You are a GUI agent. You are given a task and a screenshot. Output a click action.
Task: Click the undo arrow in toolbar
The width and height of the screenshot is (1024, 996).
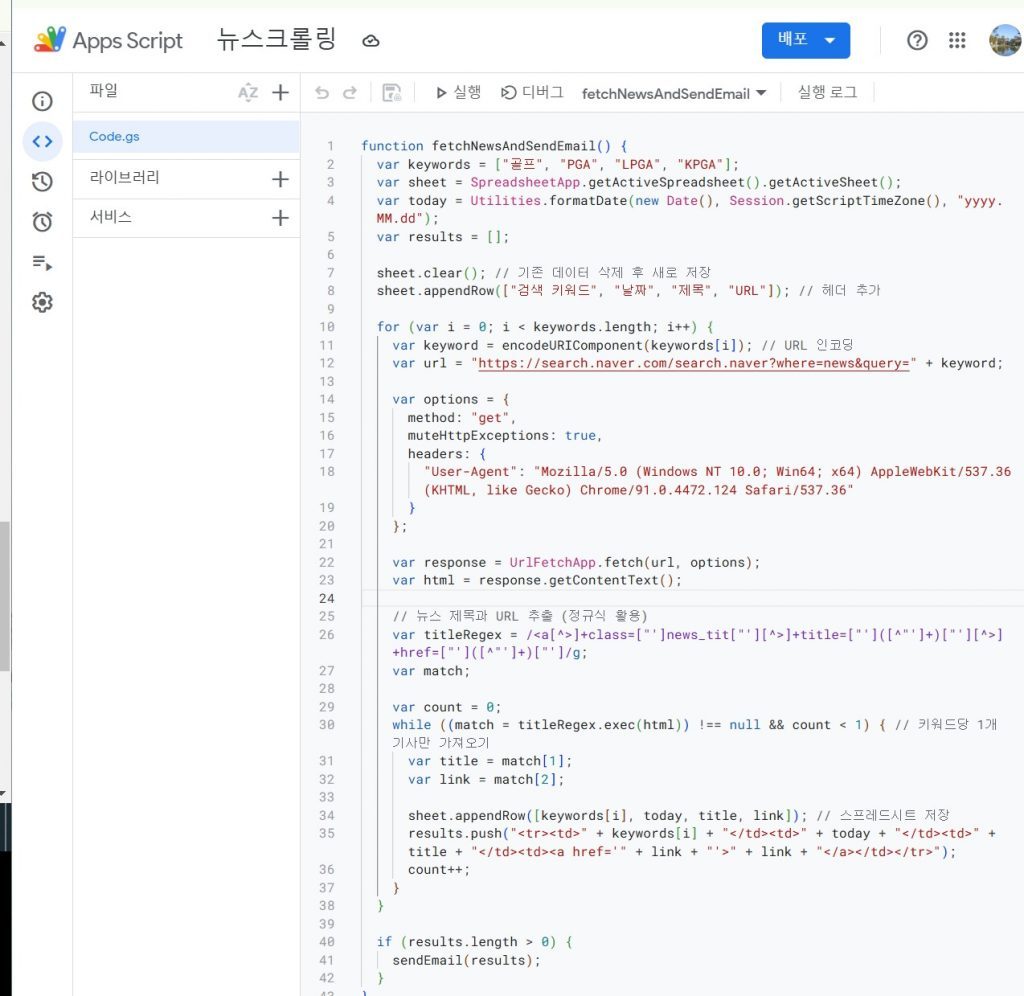tap(322, 93)
